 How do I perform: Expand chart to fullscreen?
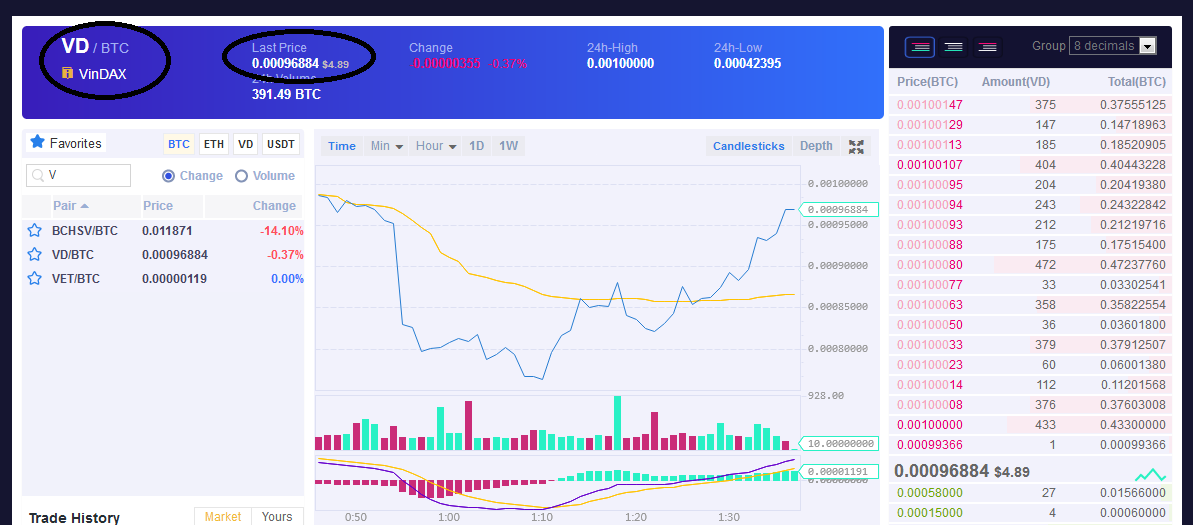857,147
